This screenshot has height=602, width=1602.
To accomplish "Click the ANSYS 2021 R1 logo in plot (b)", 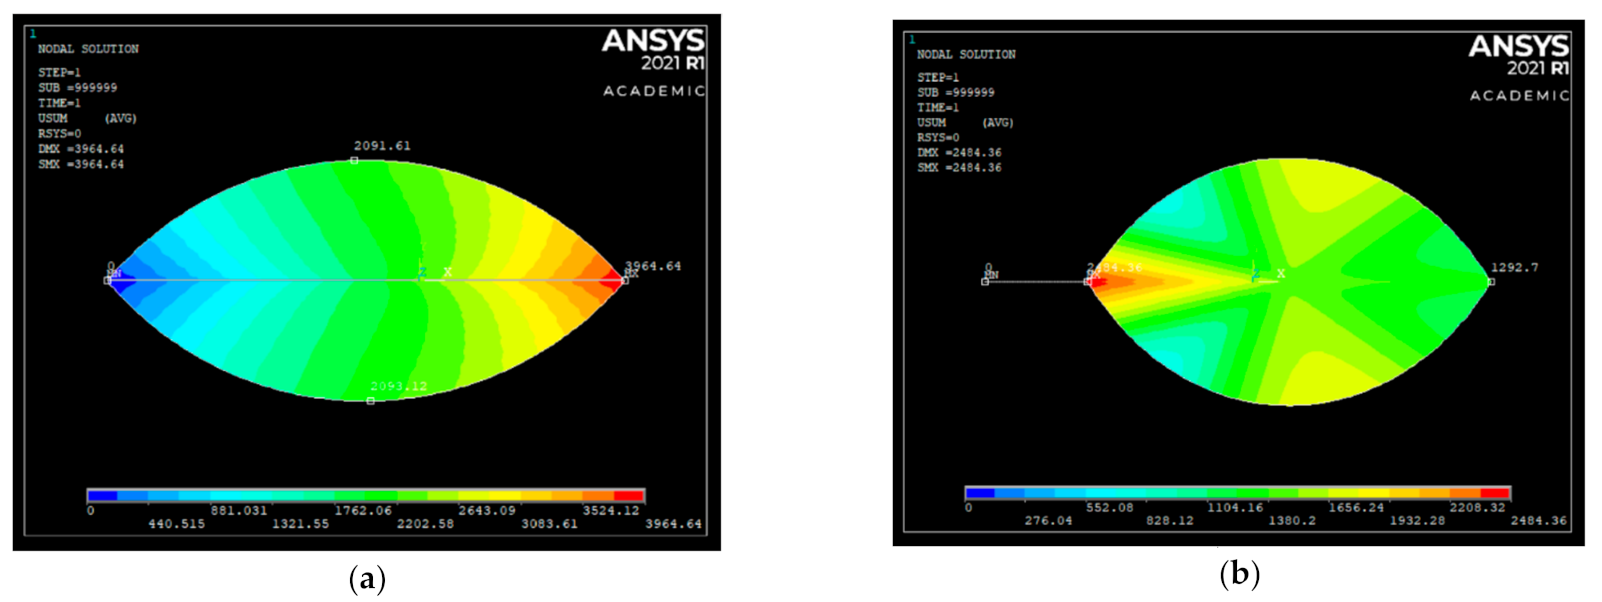I will (1519, 56).
